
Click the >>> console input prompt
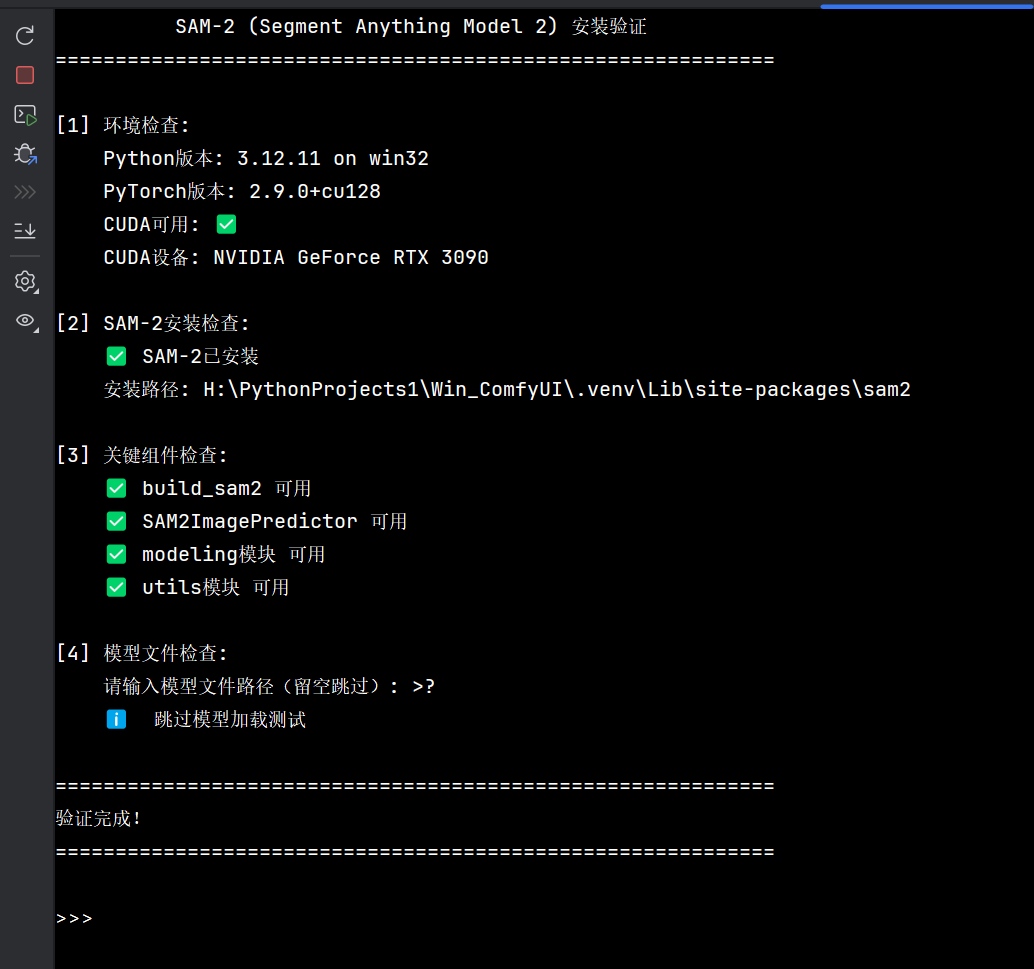[x=74, y=918]
